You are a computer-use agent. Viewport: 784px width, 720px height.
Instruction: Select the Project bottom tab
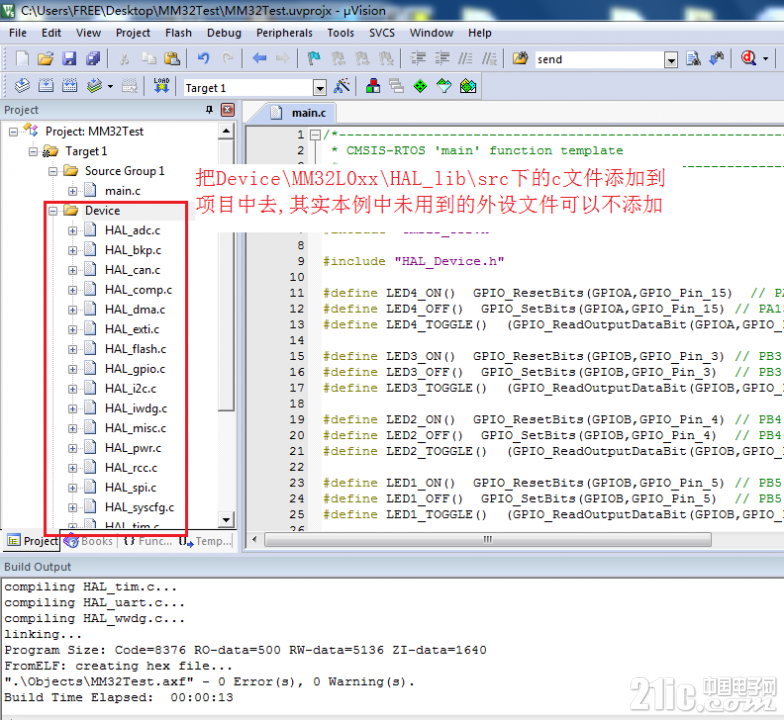coord(32,541)
